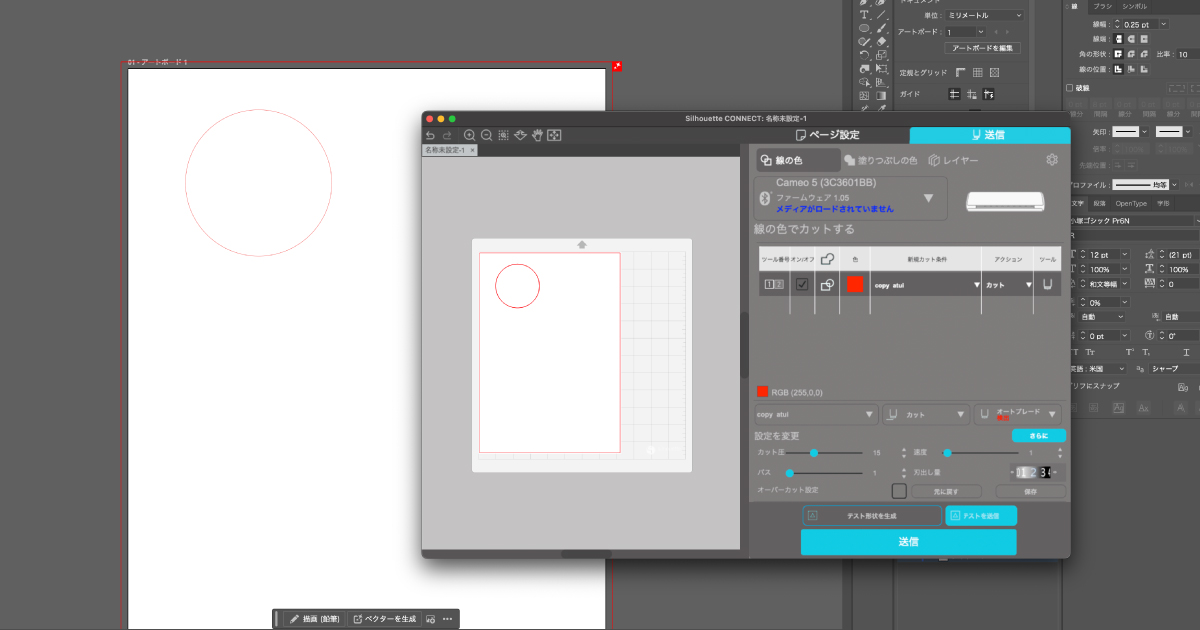1200x630 pixels.
Task: Click the undo arrow in Silhouette toolbar
Action: coord(430,135)
